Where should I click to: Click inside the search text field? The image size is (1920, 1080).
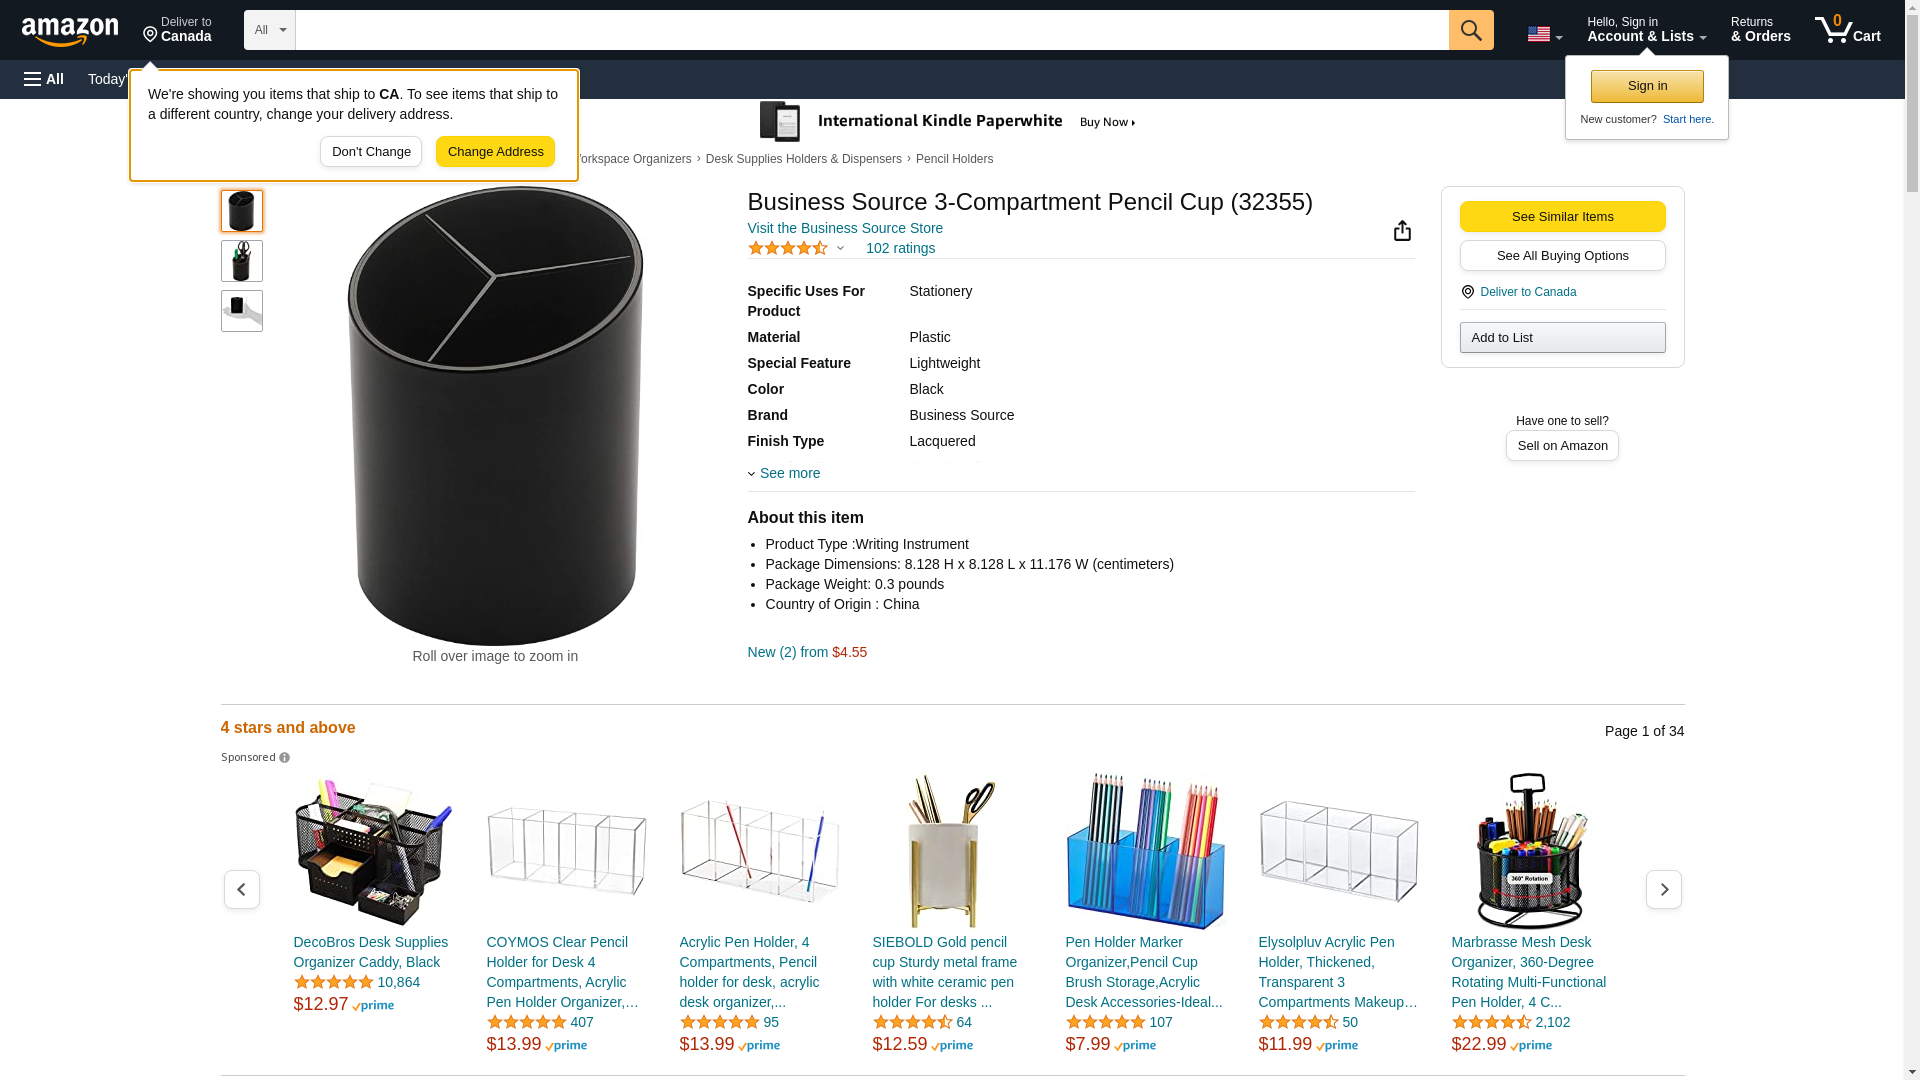872,30
